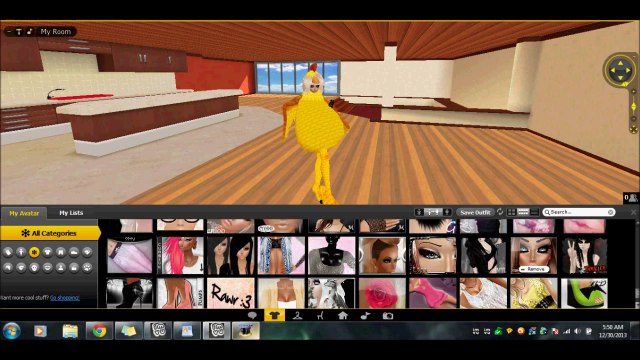Click the volume speaker tray icon
The height and width of the screenshot is (360, 640).
pos(577,331)
